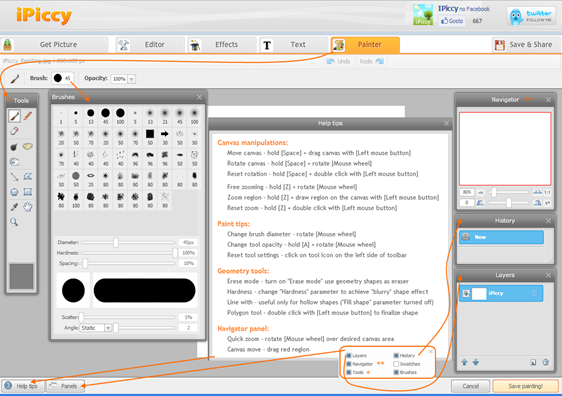The width and height of the screenshot is (562, 396).
Task: Pick the eye-shaped tool in Tools panel
Action: click(x=14, y=162)
